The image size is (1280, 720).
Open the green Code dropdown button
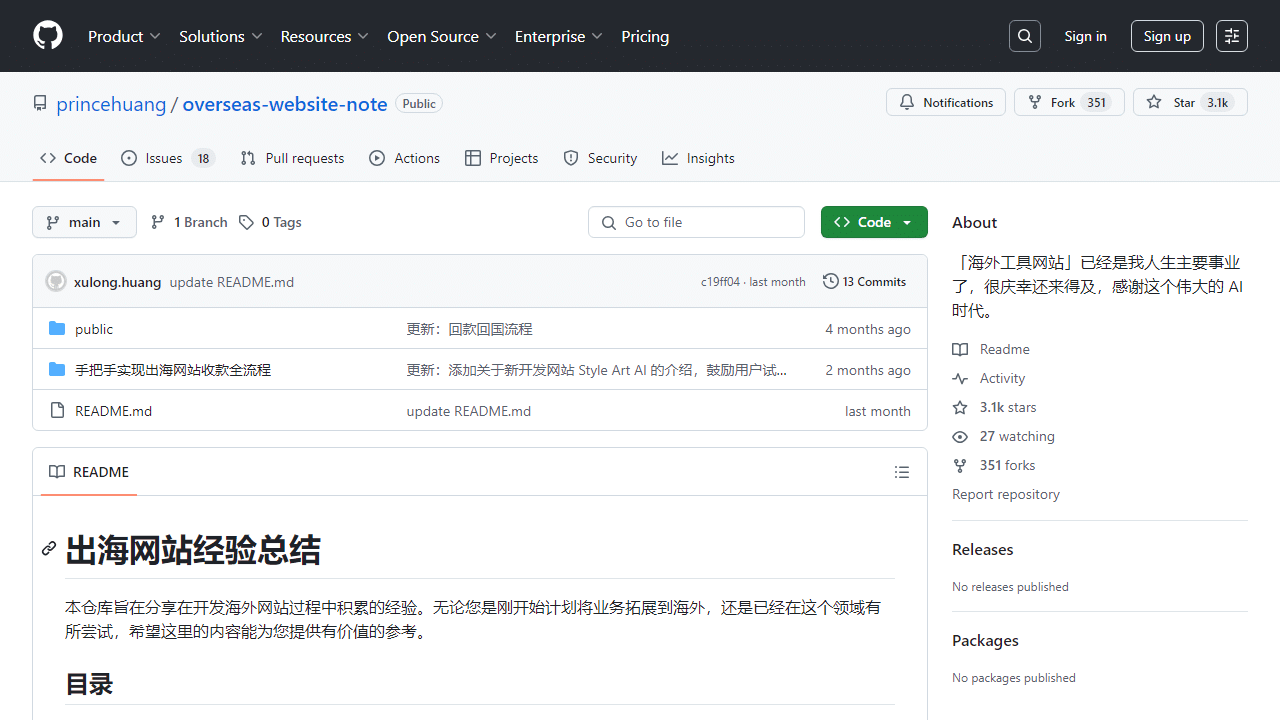pos(874,222)
